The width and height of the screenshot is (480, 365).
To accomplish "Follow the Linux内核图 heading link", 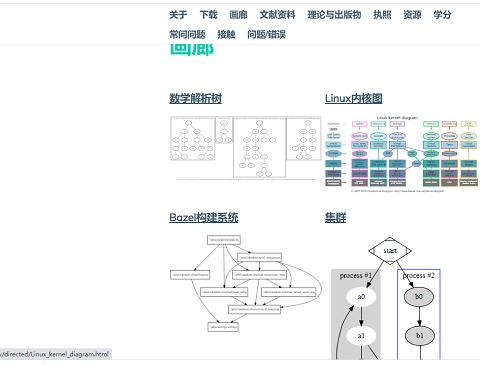I will pyautogui.click(x=354, y=98).
